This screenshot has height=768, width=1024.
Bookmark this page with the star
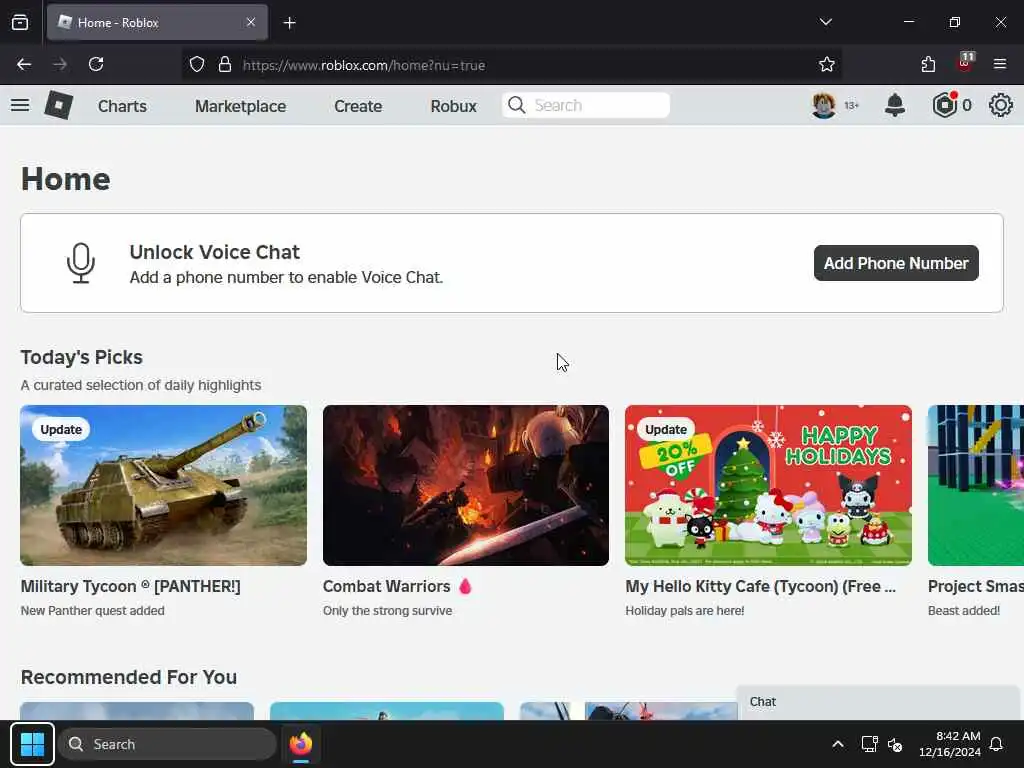pyautogui.click(x=827, y=64)
